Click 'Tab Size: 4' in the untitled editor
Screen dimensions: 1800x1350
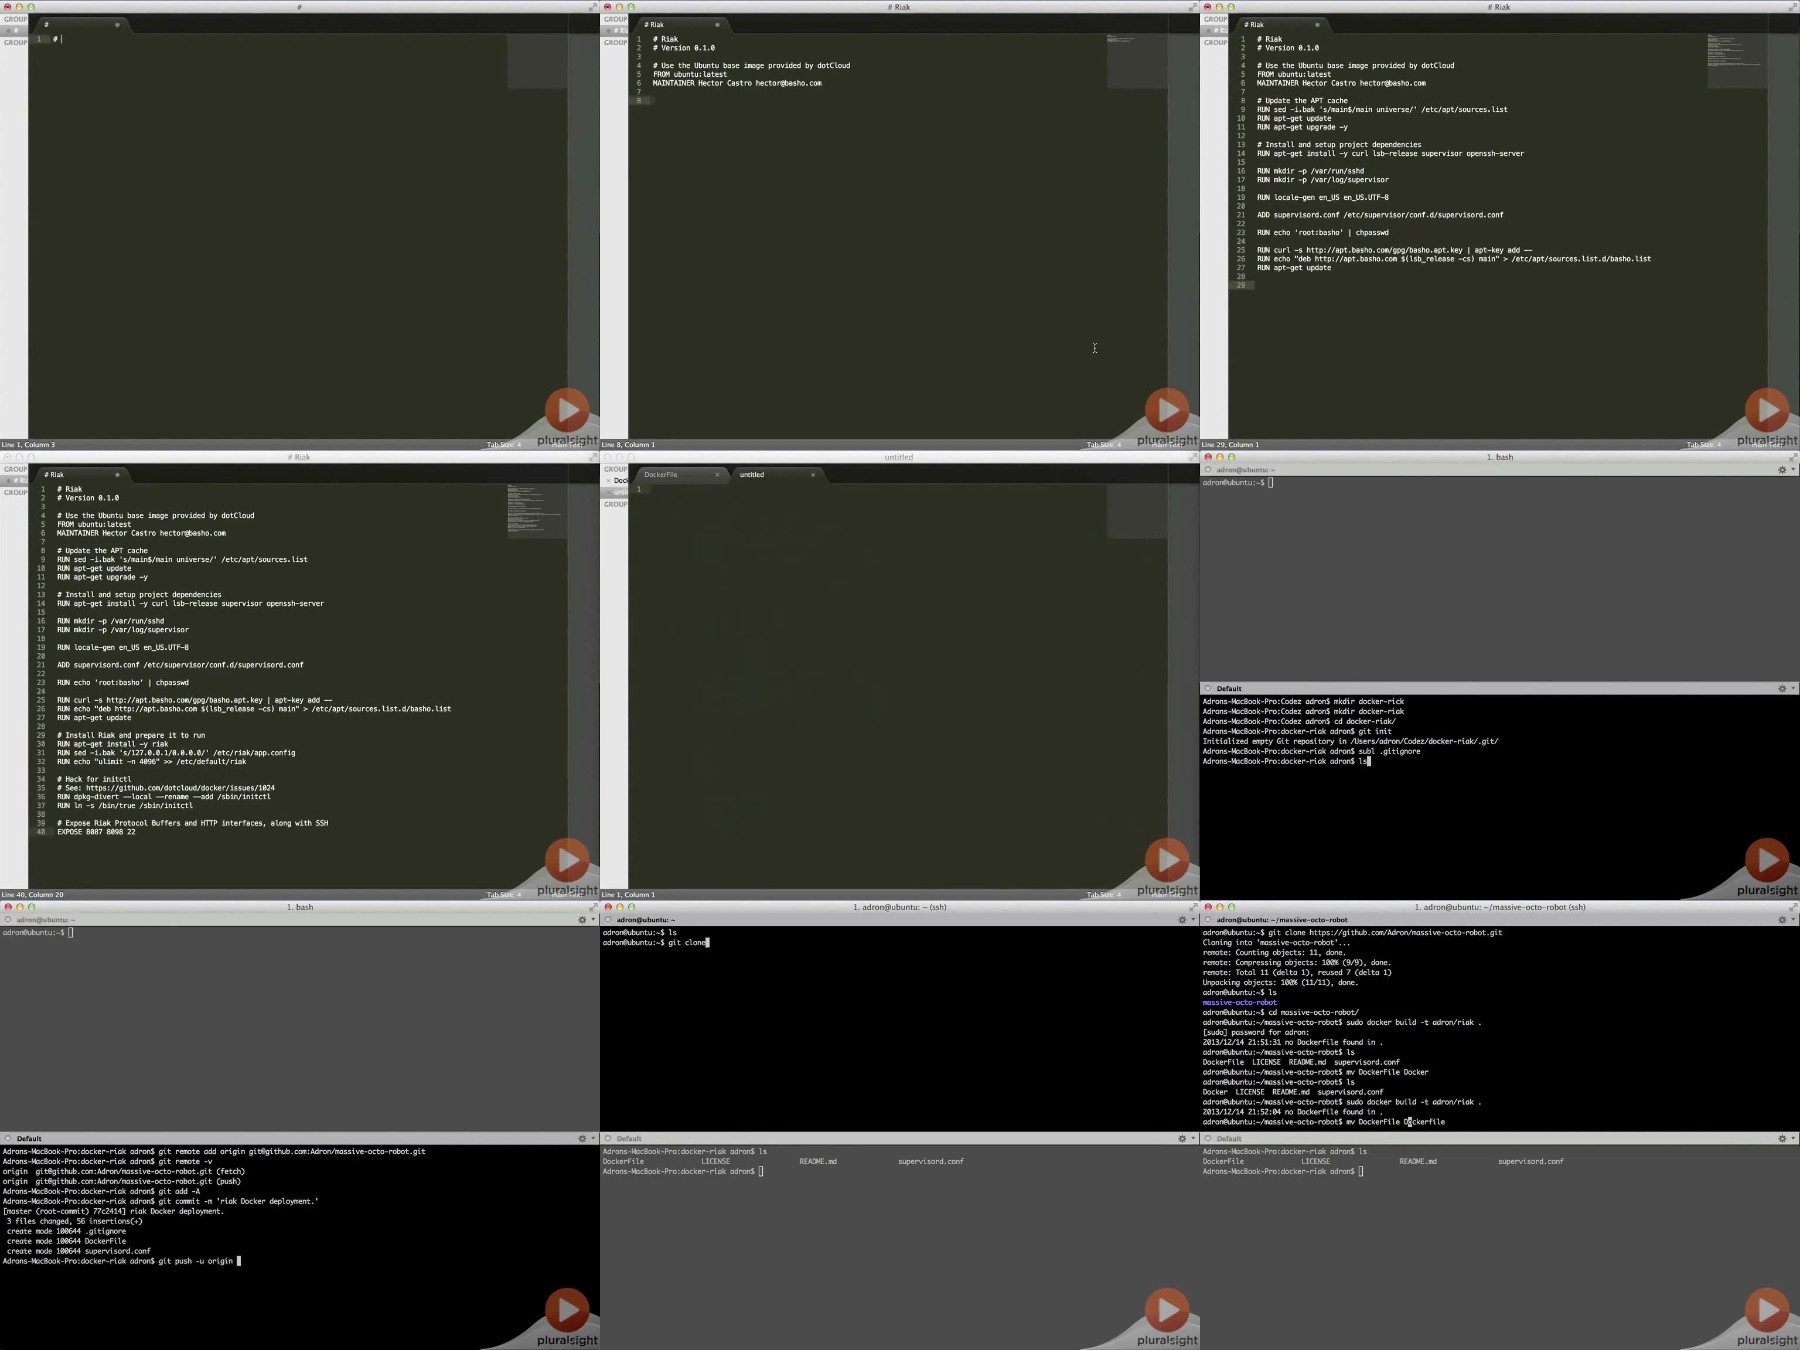1104,895
